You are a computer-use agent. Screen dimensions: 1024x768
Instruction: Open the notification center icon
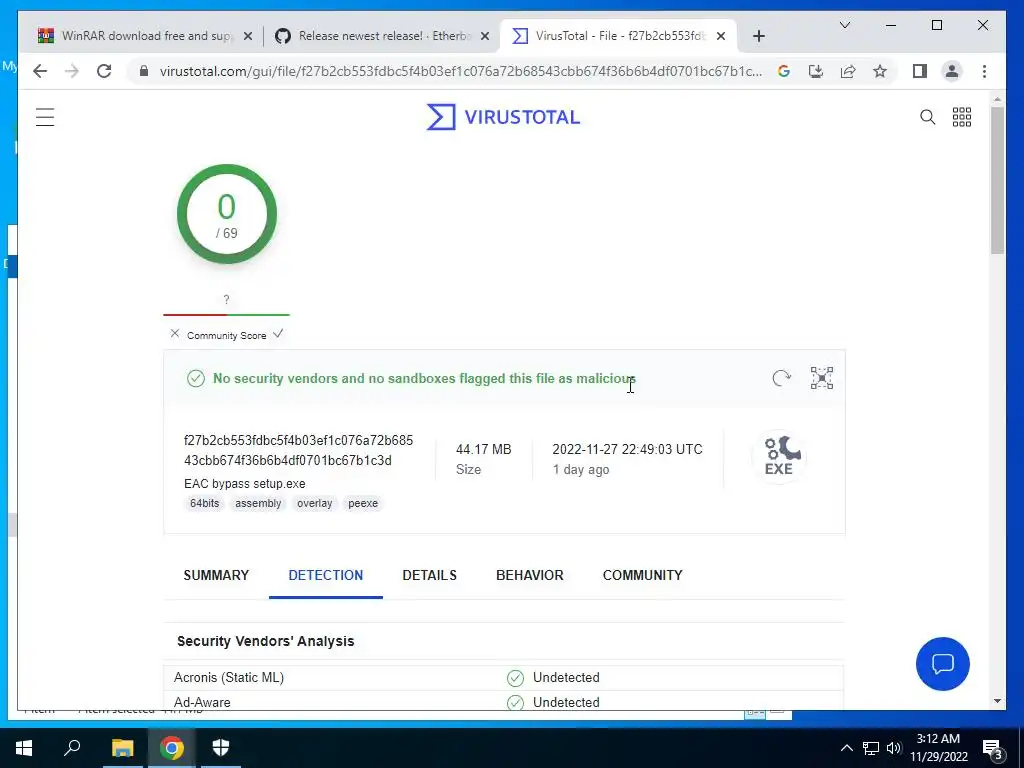993,749
